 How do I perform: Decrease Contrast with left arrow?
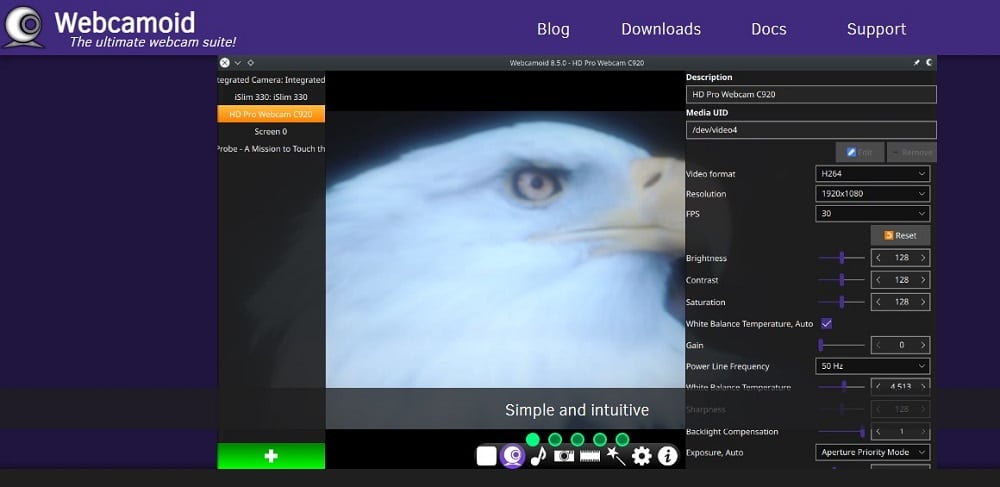[x=878, y=280]
